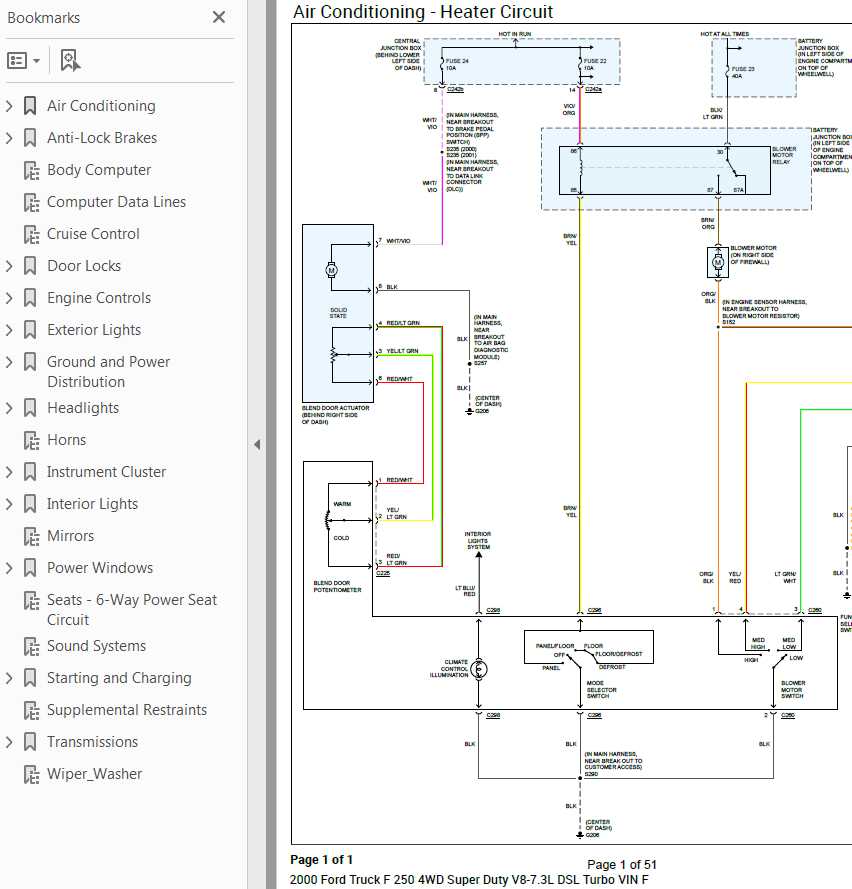Select the Headlights bookmark label

(x=83, y=408)
